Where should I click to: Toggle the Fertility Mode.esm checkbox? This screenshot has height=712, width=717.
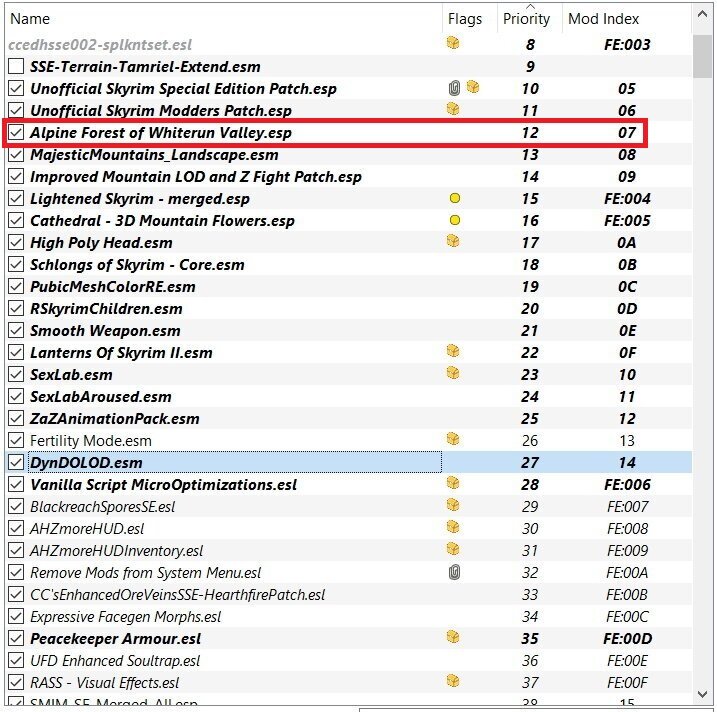[16, 440]
